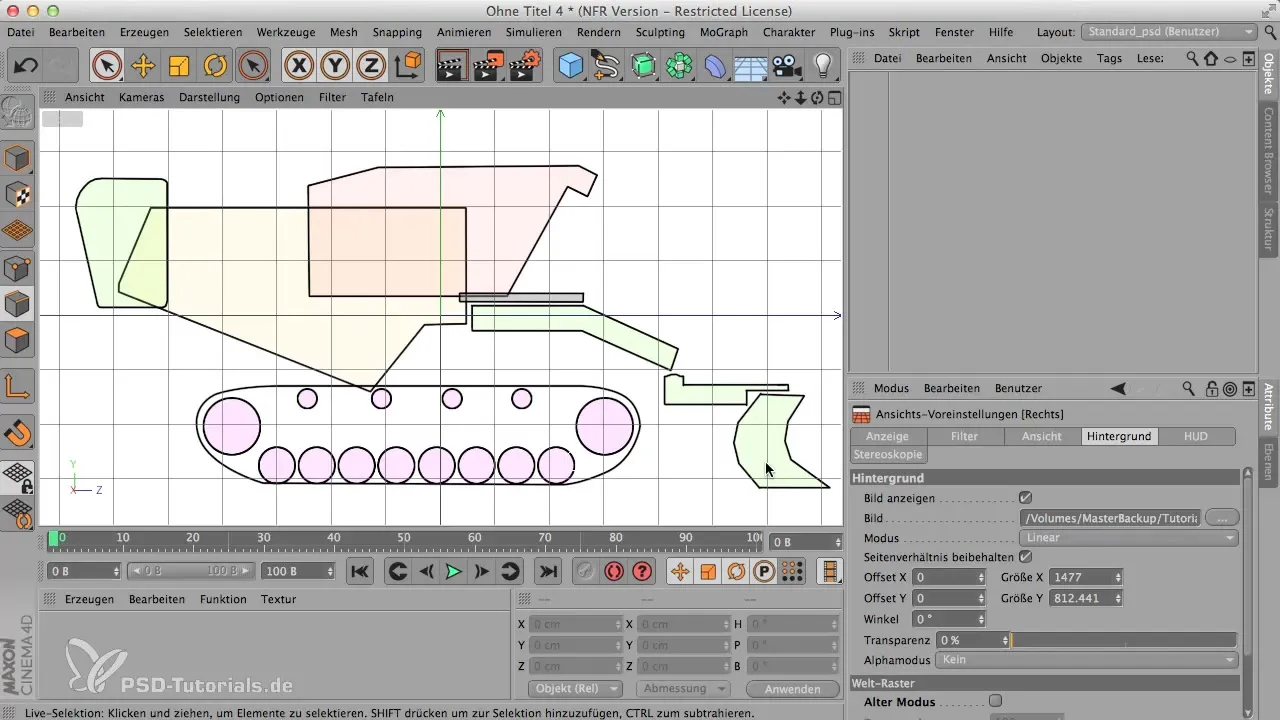Screen dimensions: 1280x720
Task: Open the Abmessung dropdown
Action: coord(685,689)
